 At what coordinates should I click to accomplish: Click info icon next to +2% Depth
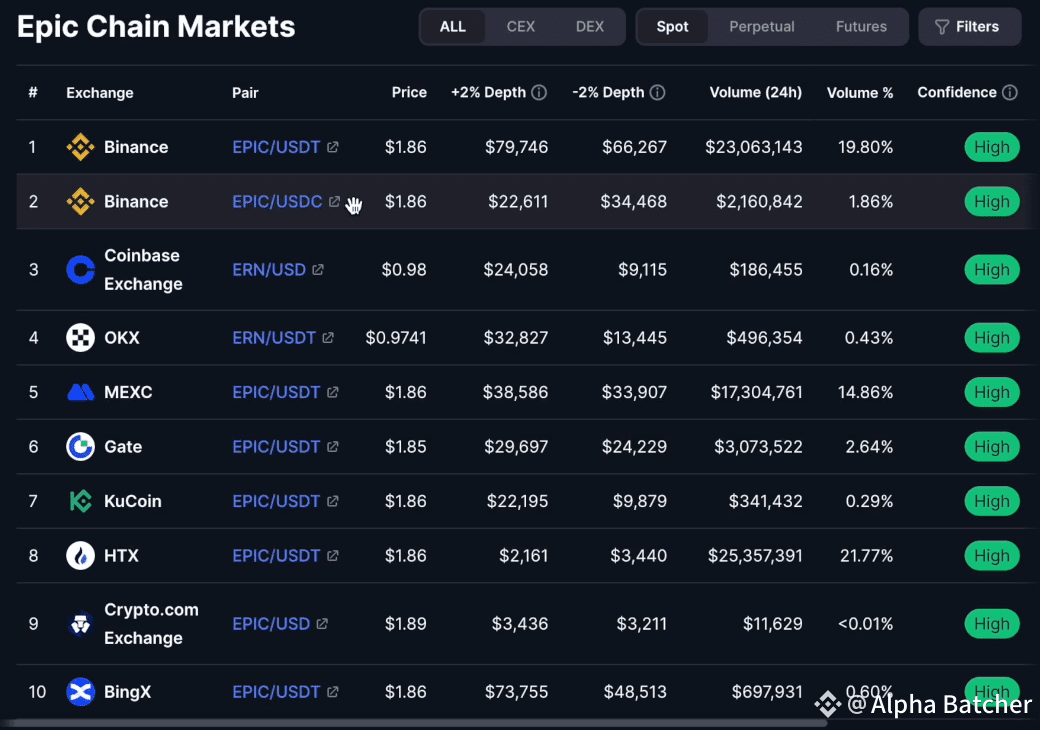pos(539,93)
